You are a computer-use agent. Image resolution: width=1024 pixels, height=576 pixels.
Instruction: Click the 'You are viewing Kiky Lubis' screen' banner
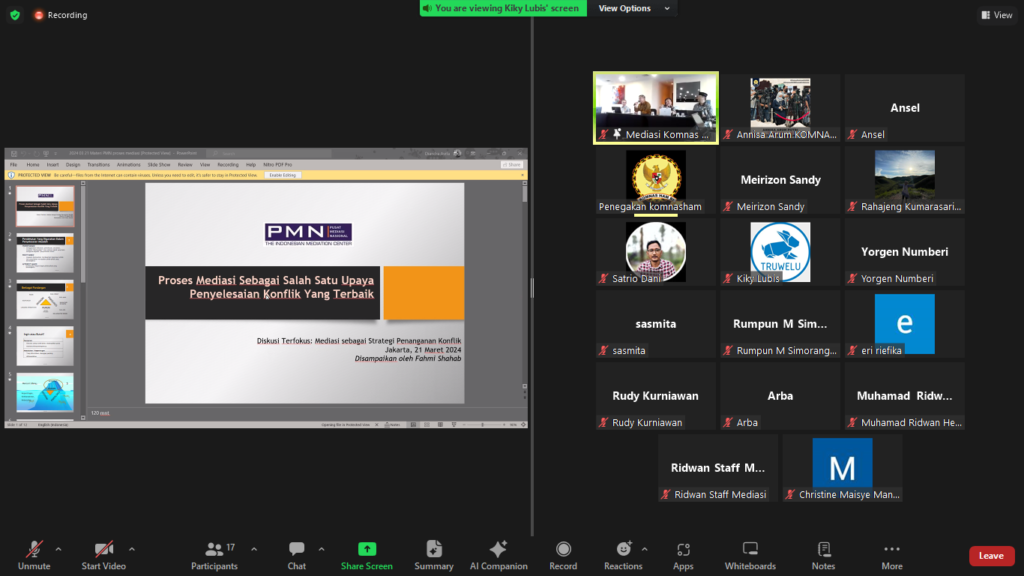pos(503,8)
